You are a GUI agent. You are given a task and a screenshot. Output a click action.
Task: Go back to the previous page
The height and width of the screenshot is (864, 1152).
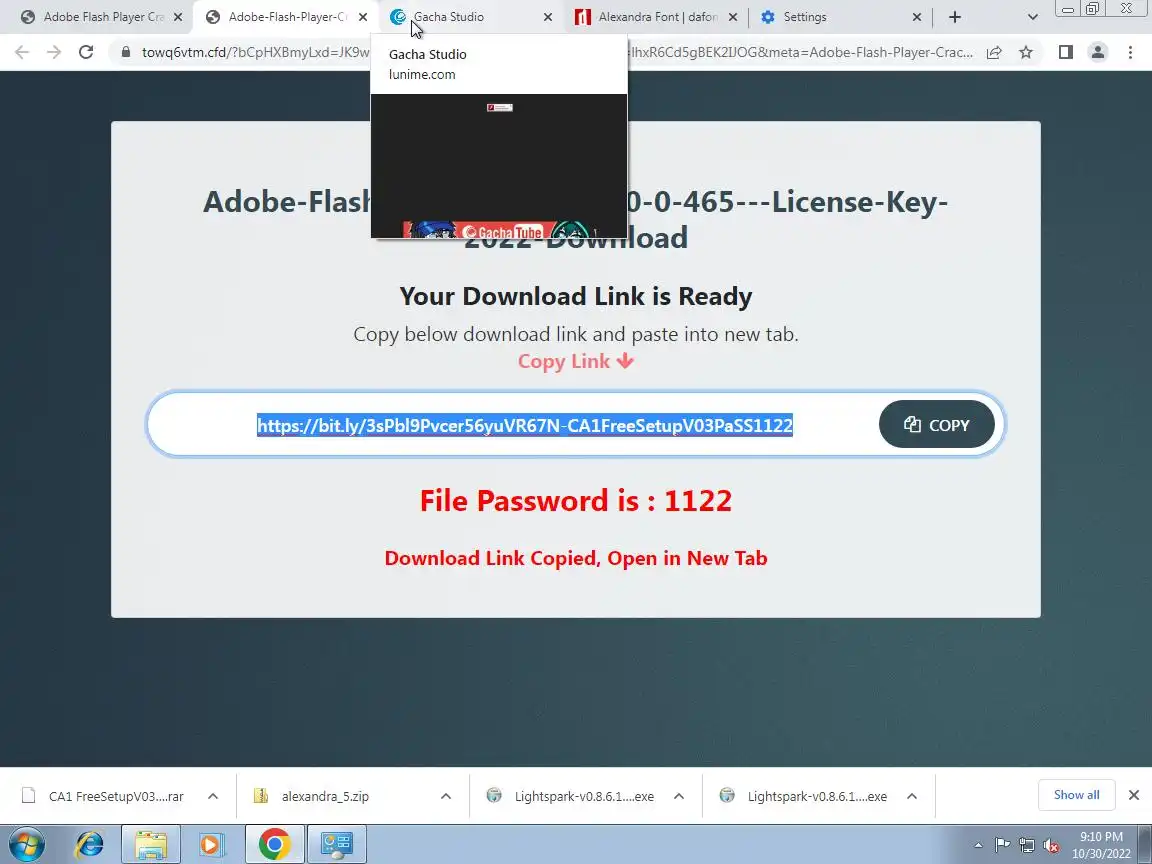click(22, 52)
